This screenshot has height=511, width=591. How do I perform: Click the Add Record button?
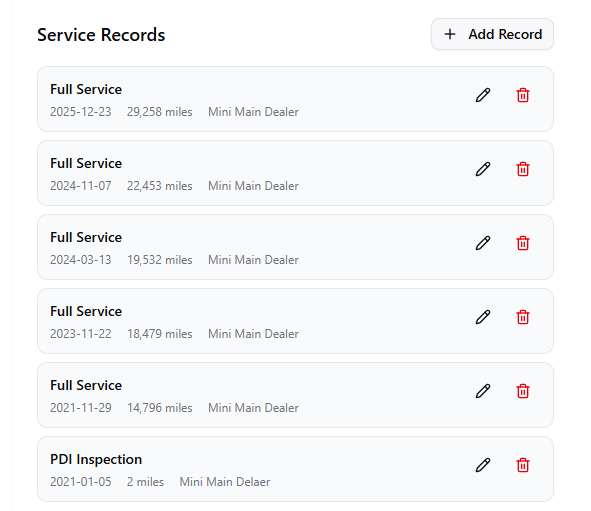(492, 34)
